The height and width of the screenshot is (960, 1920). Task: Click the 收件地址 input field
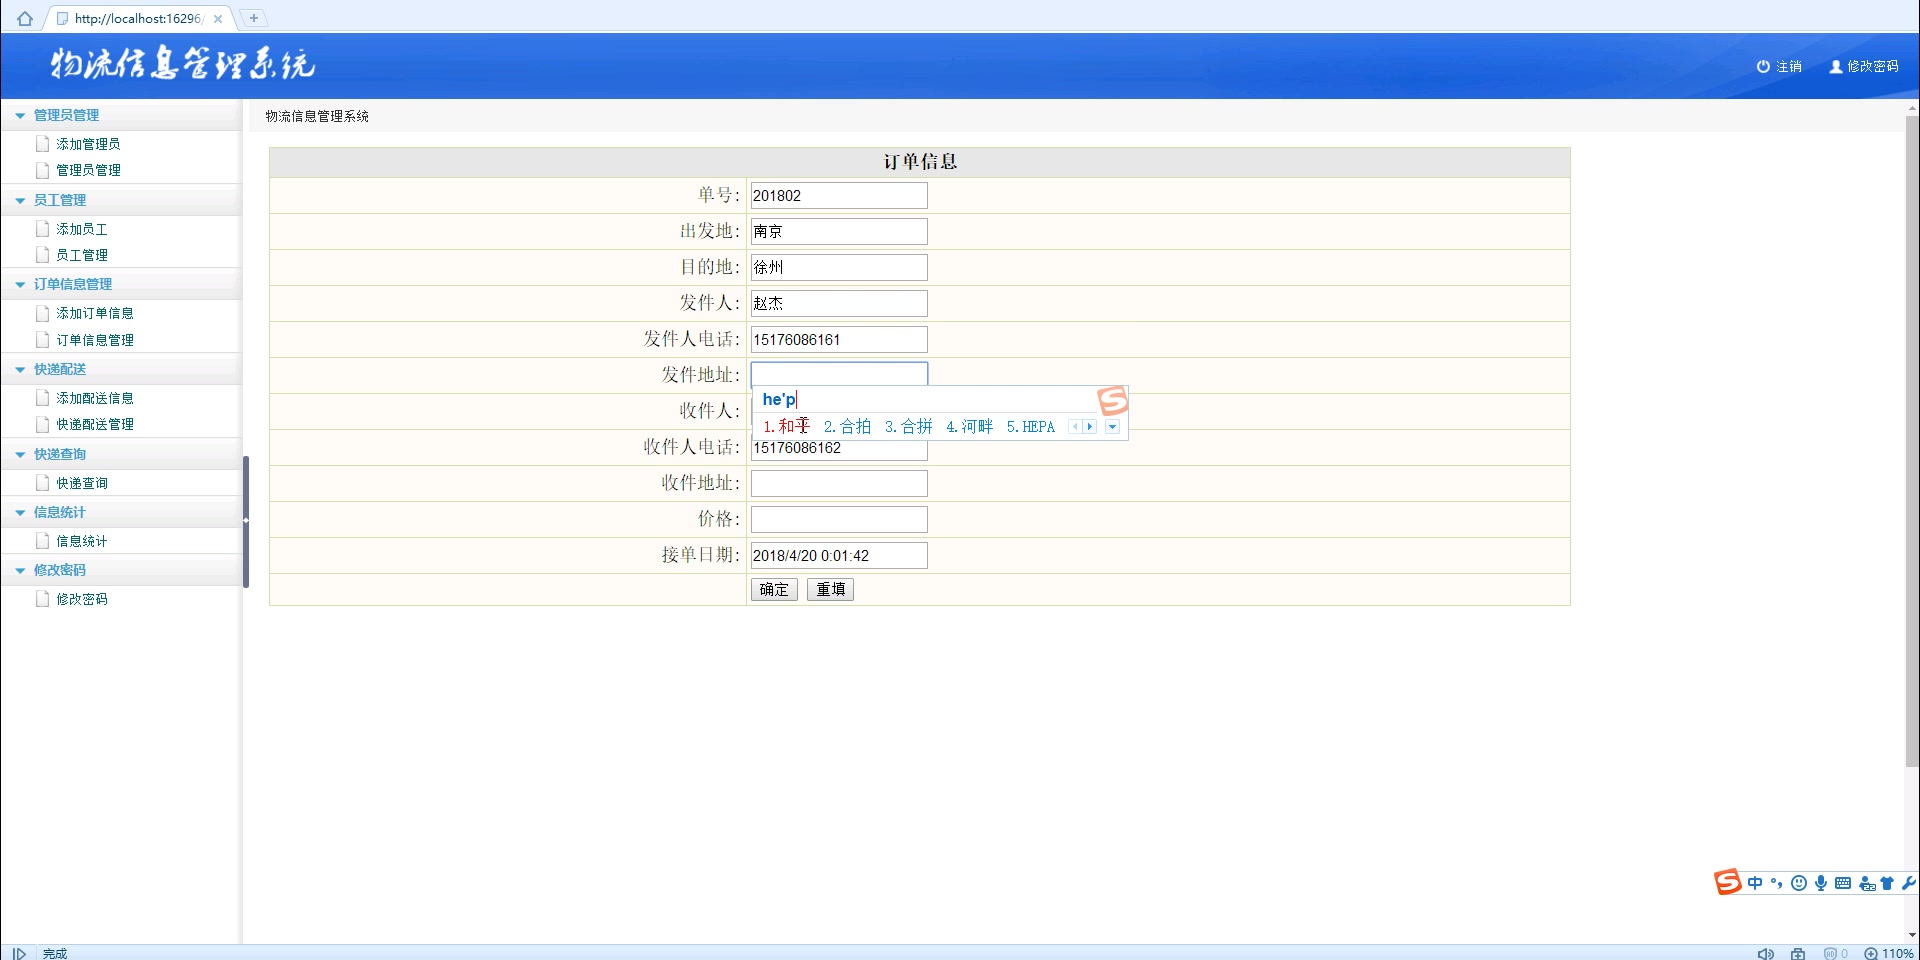(x=839, y=484)
